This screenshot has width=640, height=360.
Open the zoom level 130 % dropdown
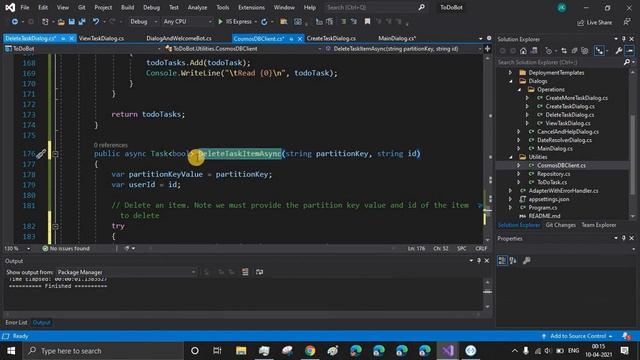pyautogui.click(x=17, y=248)
